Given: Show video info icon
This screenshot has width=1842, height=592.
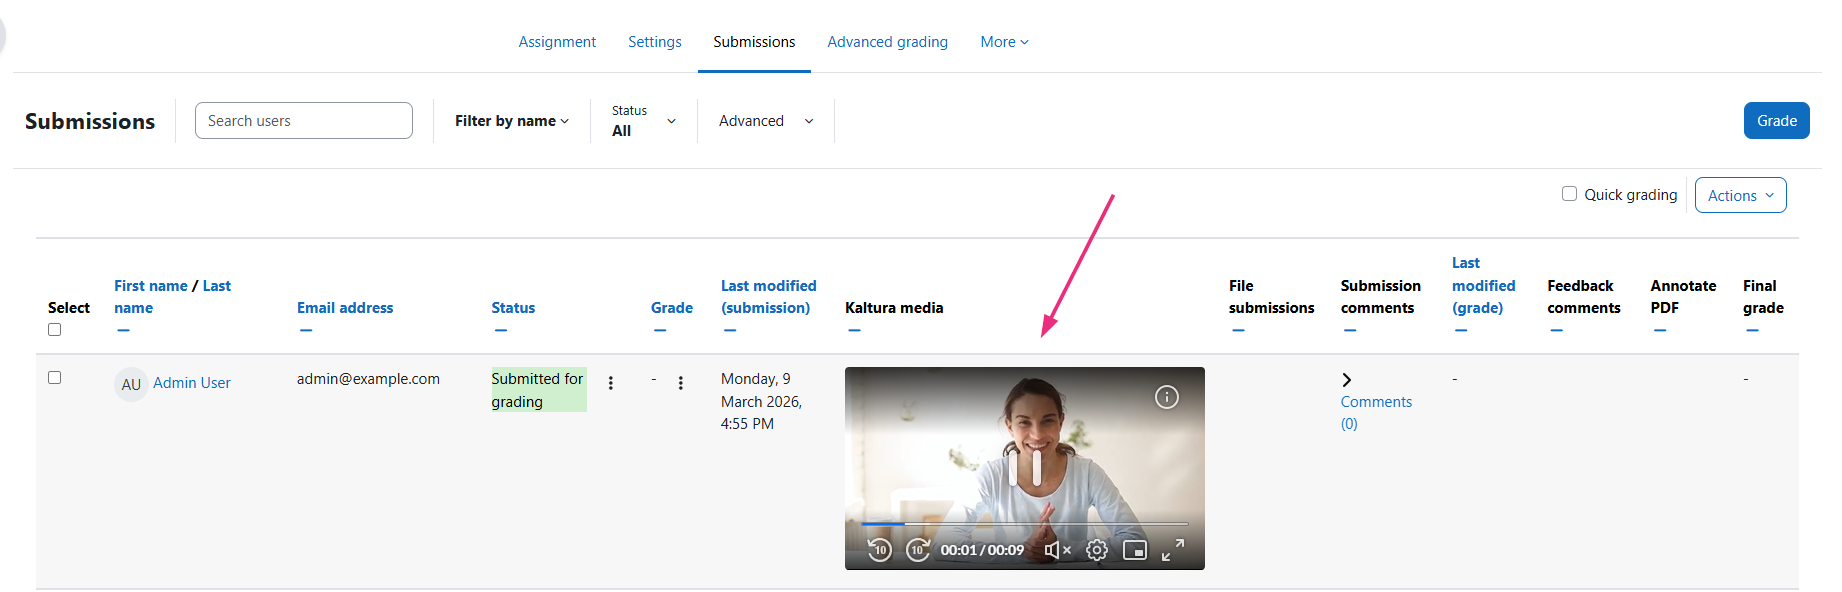Looking at the screenshot, I should pyautogui.click(x=1166, y=397).
